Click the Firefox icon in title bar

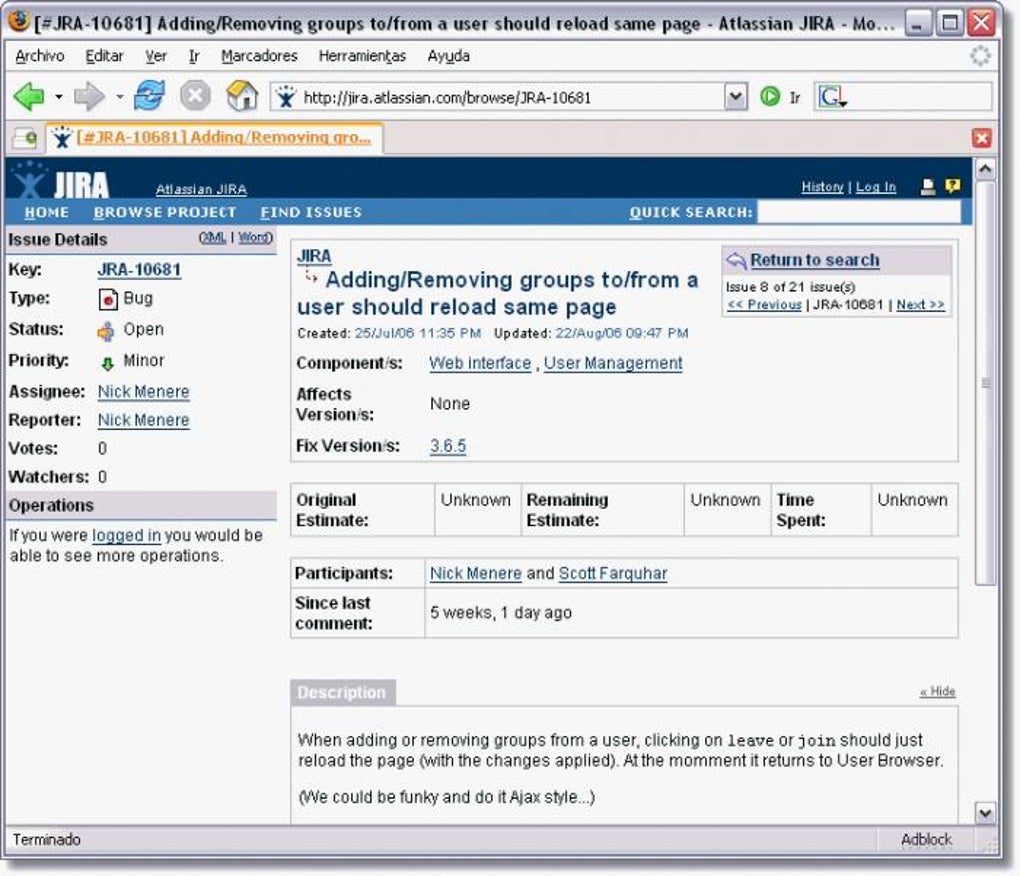click(x=18, y=21)
